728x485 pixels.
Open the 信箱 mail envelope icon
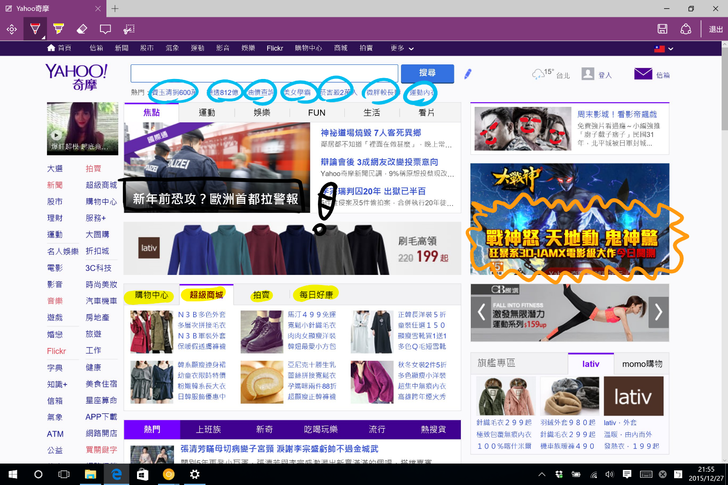click(643, 74)
